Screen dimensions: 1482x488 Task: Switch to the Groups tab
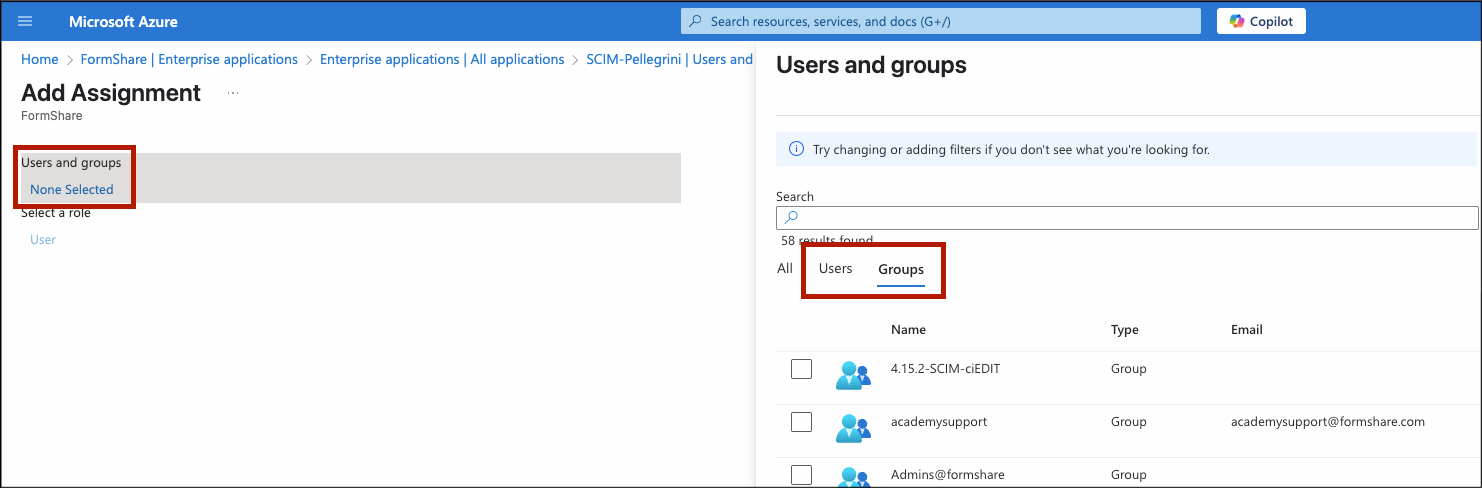click(901, 270)
